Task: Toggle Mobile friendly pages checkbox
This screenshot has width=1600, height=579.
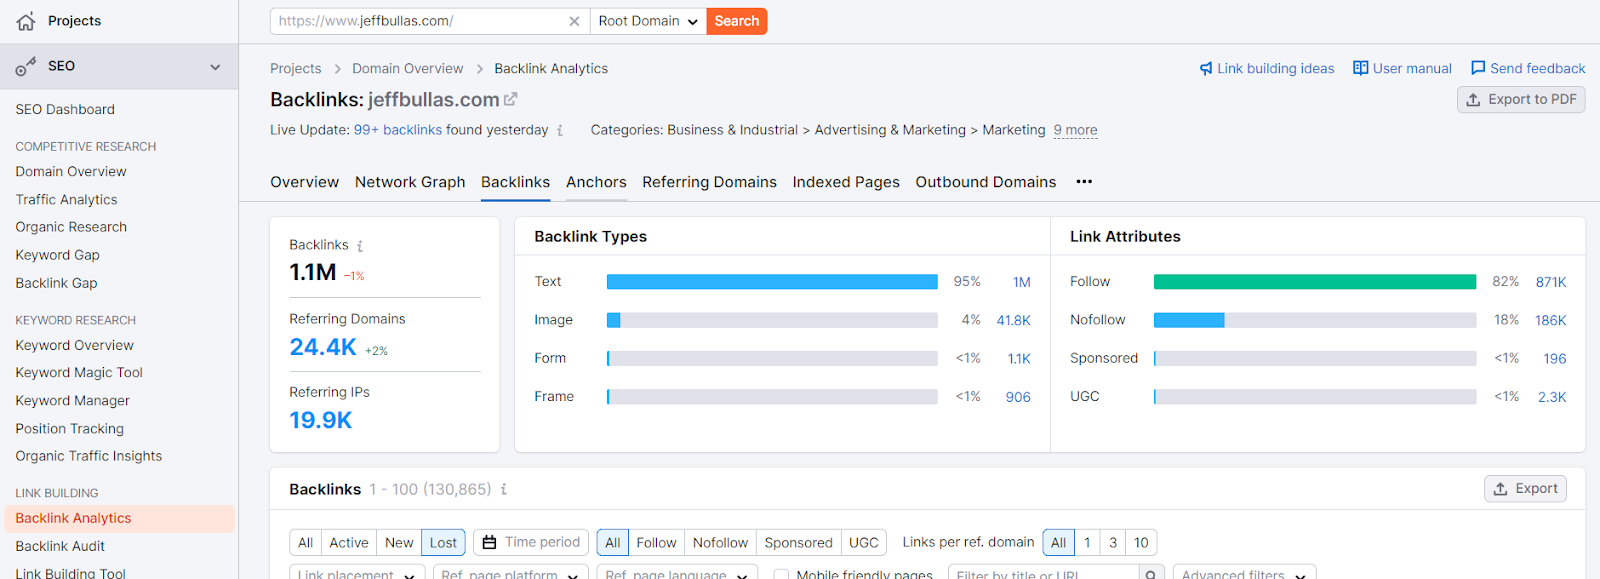Action: [x=781, y=575]
